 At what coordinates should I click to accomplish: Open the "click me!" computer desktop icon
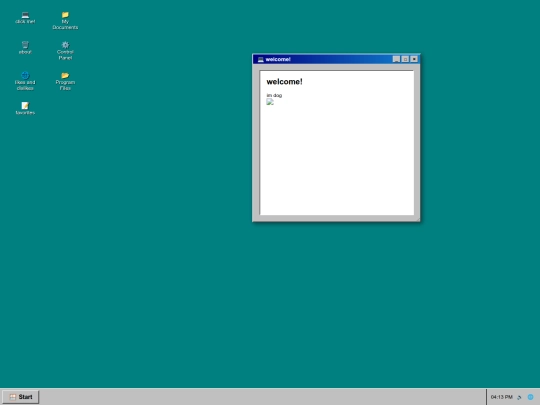[x=25, y=18]
